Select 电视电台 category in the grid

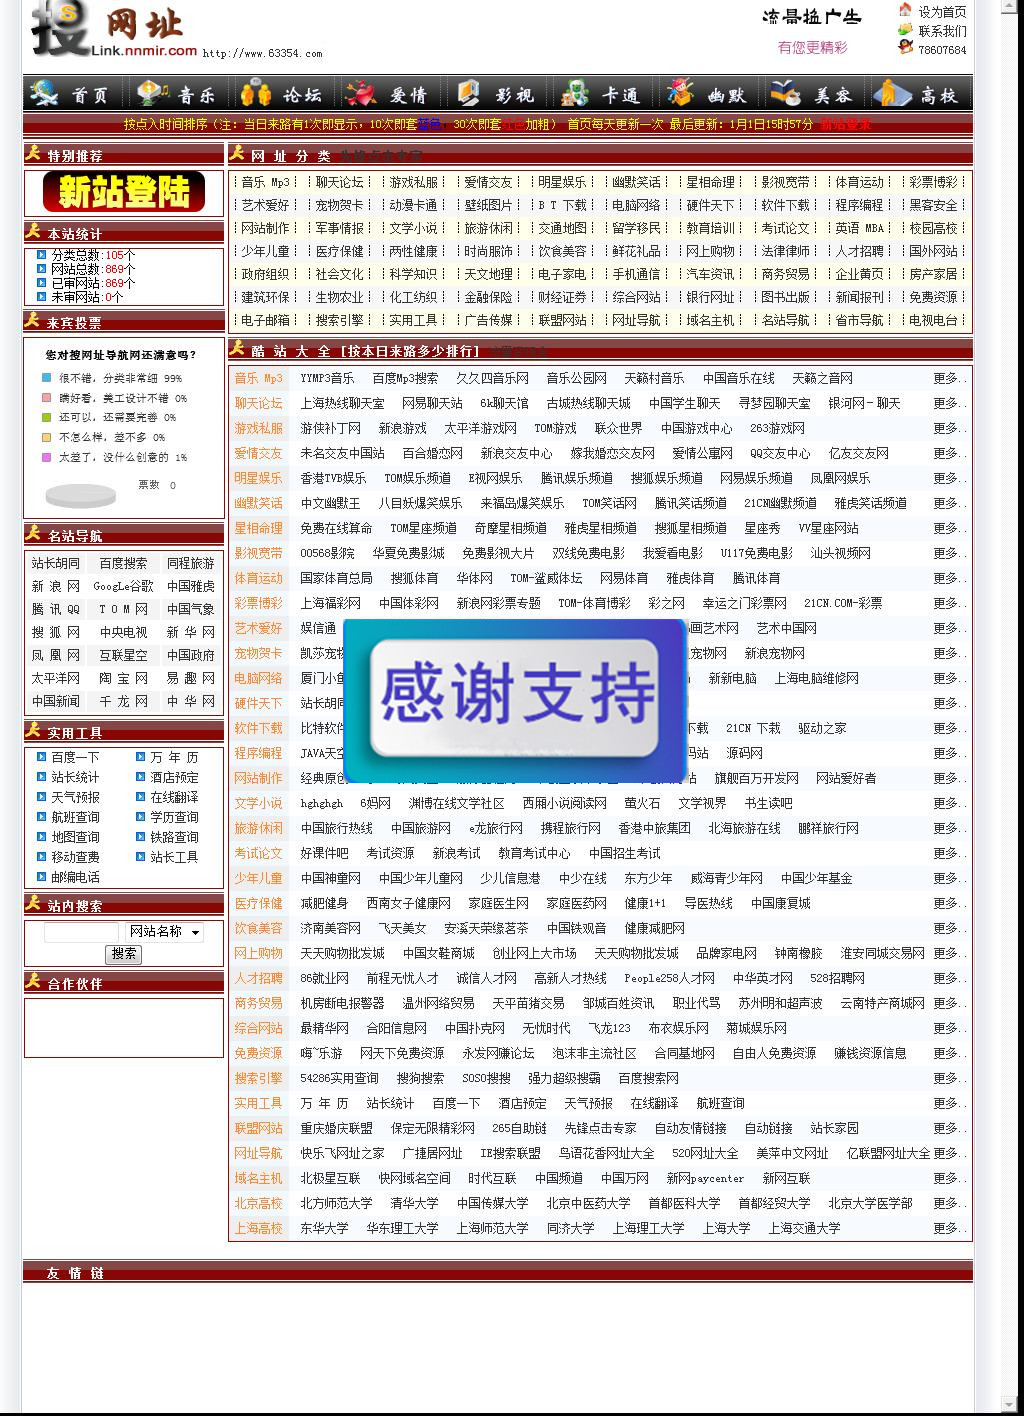coord(933,320)
